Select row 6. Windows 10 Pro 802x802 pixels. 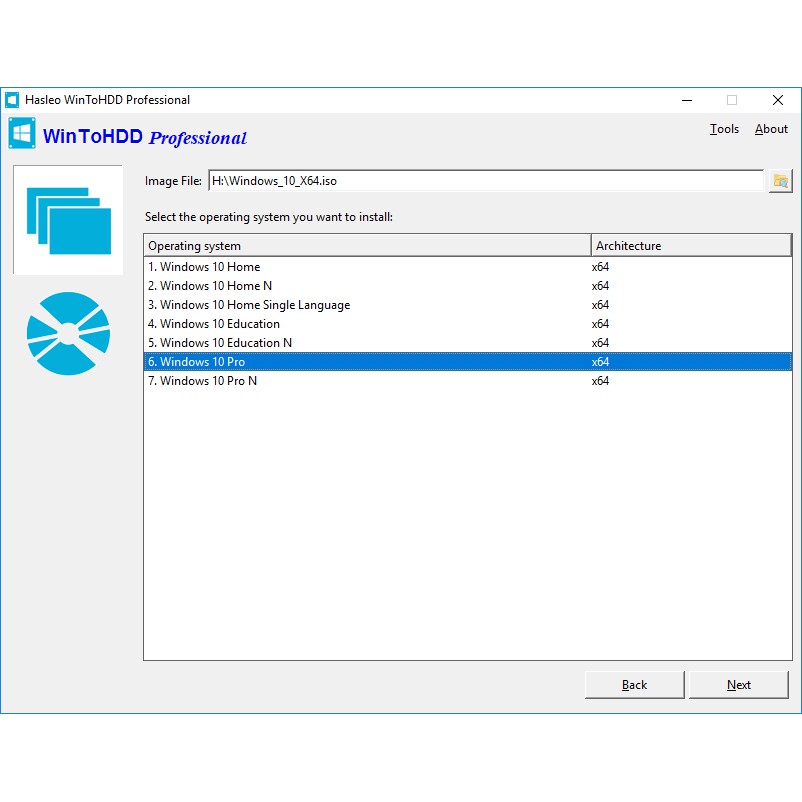pyautogui.click(x=467, y=362)
